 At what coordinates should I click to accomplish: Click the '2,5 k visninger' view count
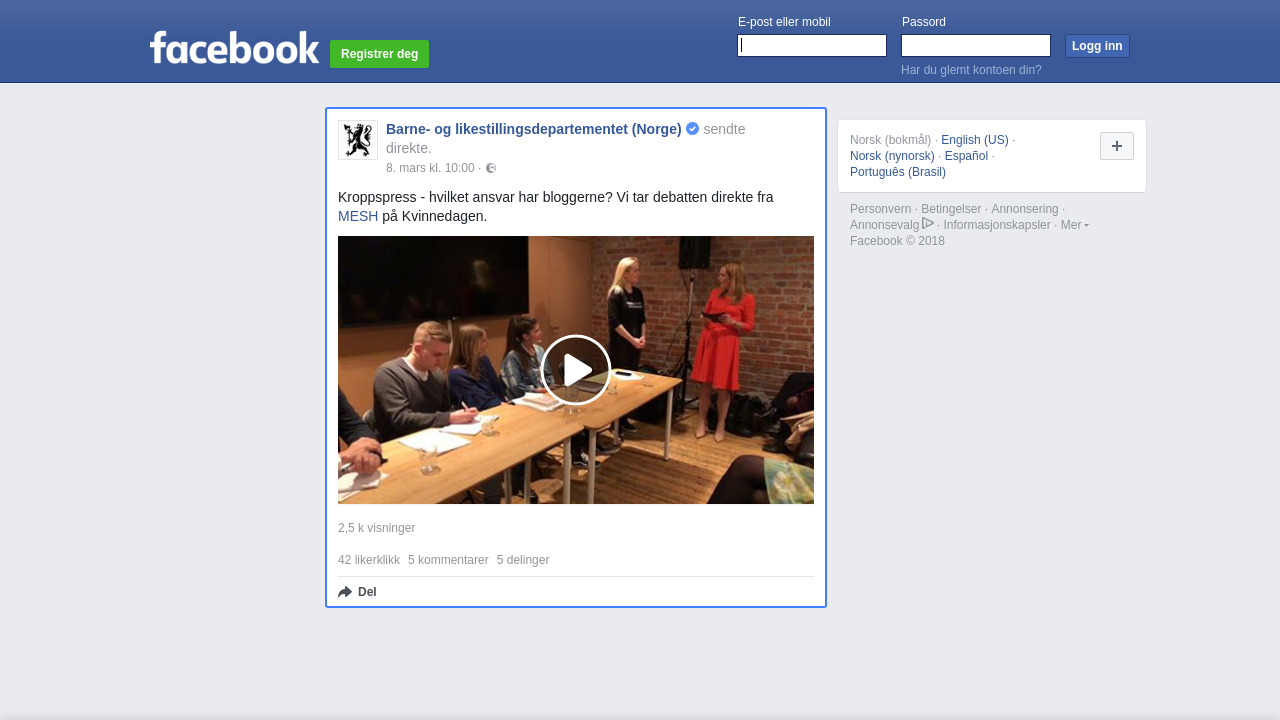click(x=376, y=528)
